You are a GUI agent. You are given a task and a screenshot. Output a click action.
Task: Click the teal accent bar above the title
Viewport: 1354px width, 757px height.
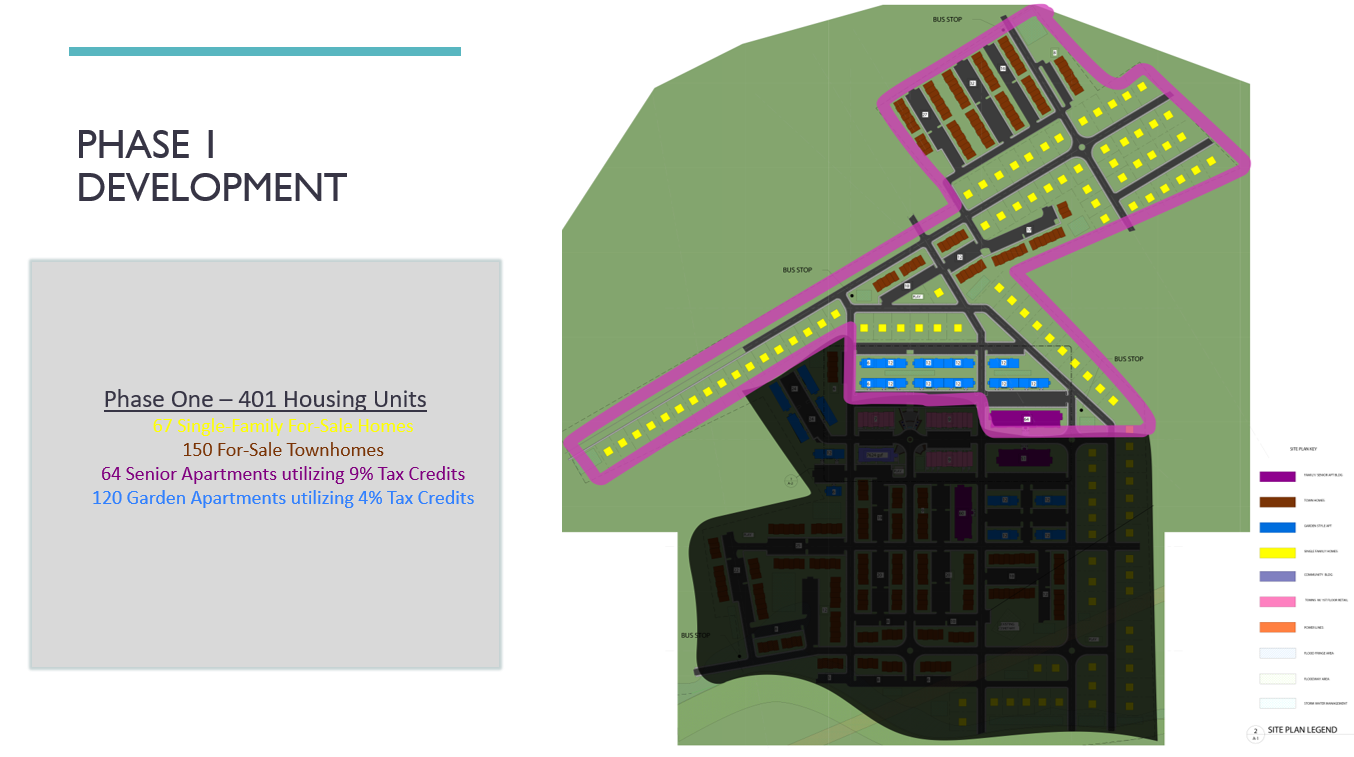click(x=265, y=51)
